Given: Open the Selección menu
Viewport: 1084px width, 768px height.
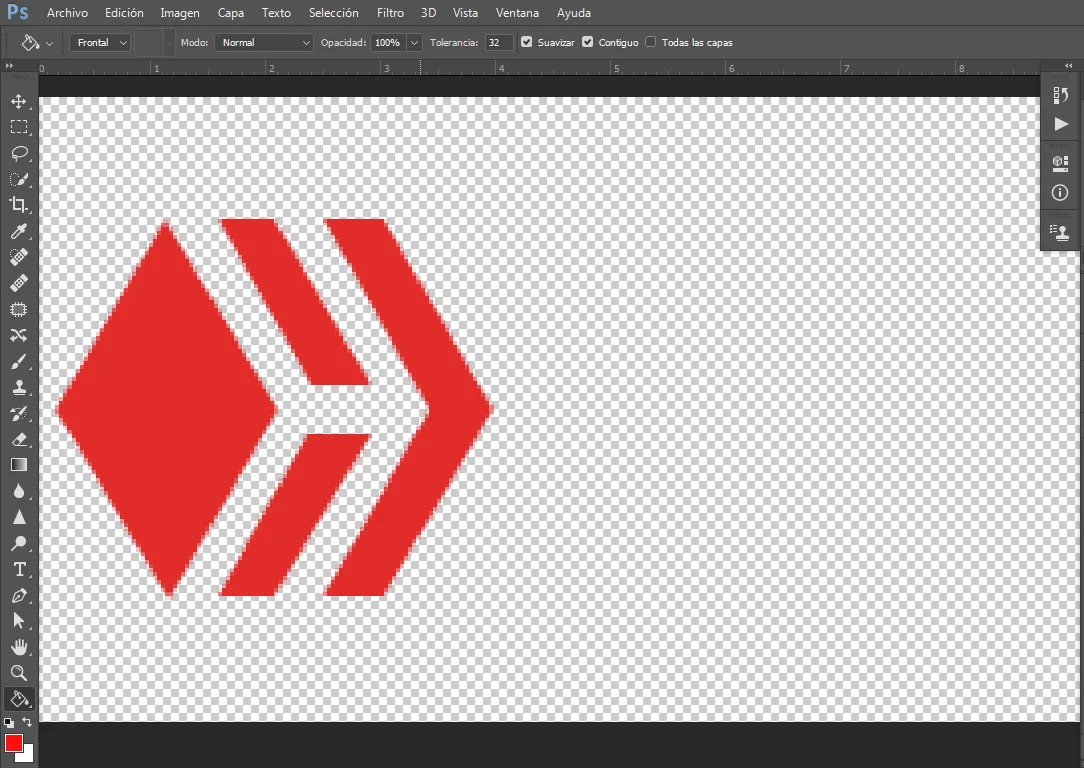Looking at the screenshot, I should pyautogui.click(x=333, y=12).
